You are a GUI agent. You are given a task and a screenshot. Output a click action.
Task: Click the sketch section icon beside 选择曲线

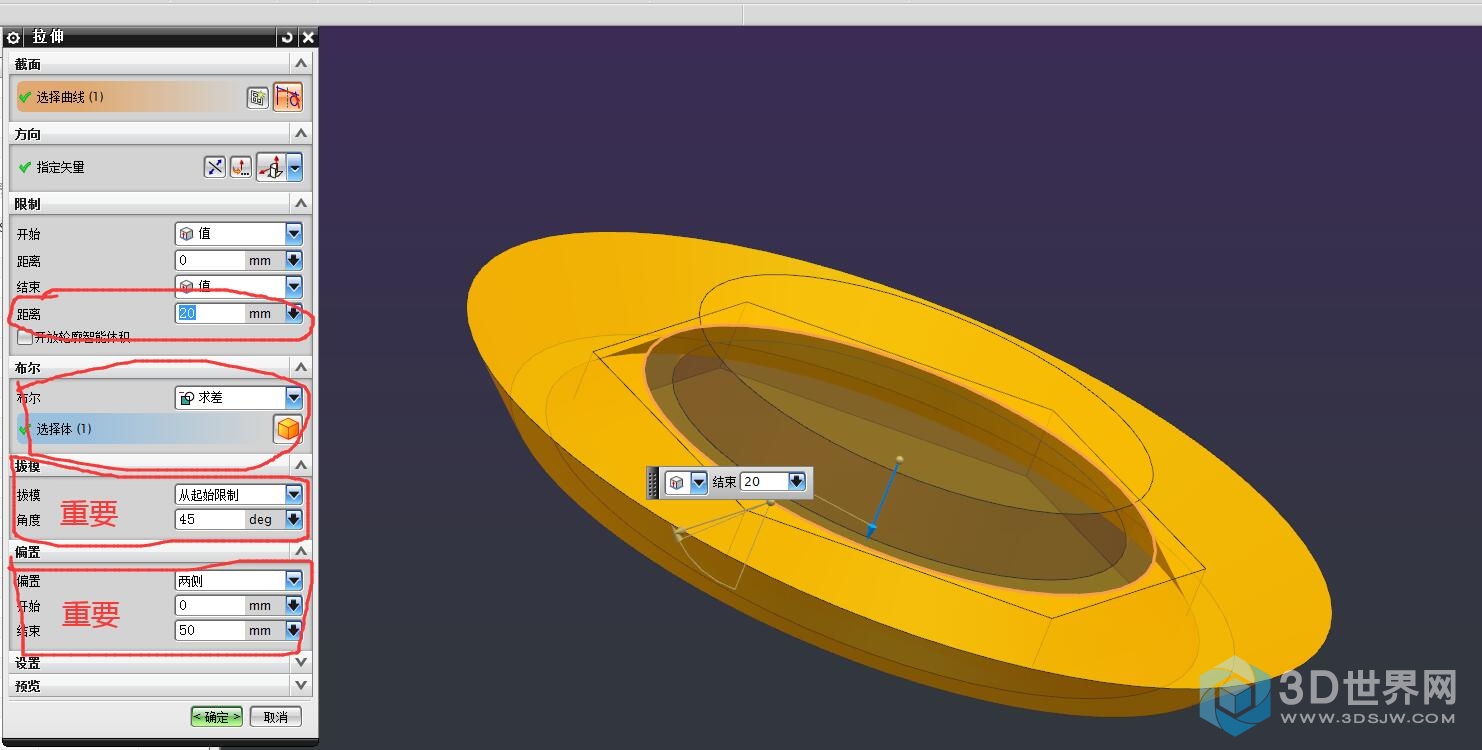258,97
